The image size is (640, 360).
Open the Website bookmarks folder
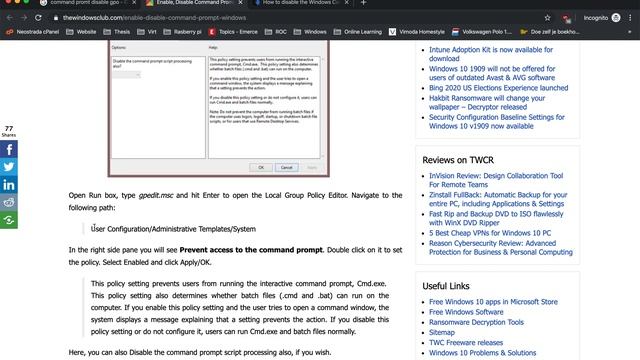point(81,32)
